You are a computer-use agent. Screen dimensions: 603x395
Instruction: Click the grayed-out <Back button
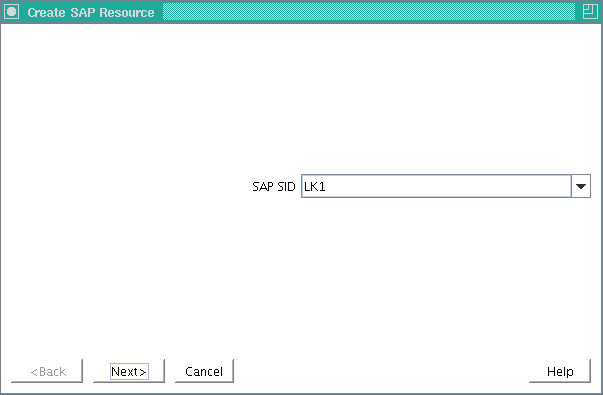click(47, 371)
